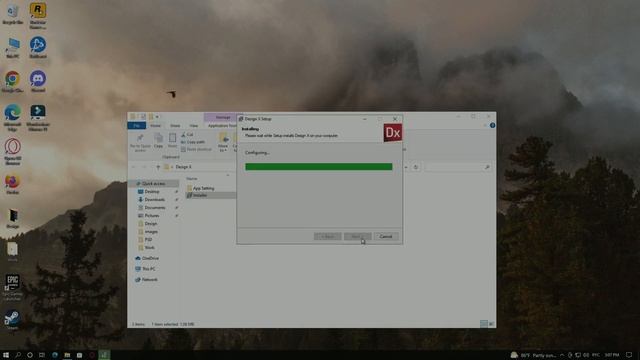Click the taskbar search icon
Image resolution: width=640 pixels, height=360 pixels.
pyautogui.click(x=18, y=355)
